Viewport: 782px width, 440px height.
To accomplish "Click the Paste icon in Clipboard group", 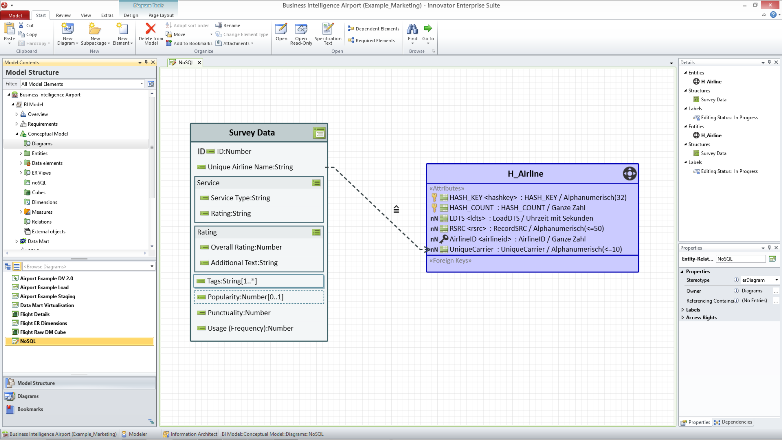I will (x=9, y=30).
